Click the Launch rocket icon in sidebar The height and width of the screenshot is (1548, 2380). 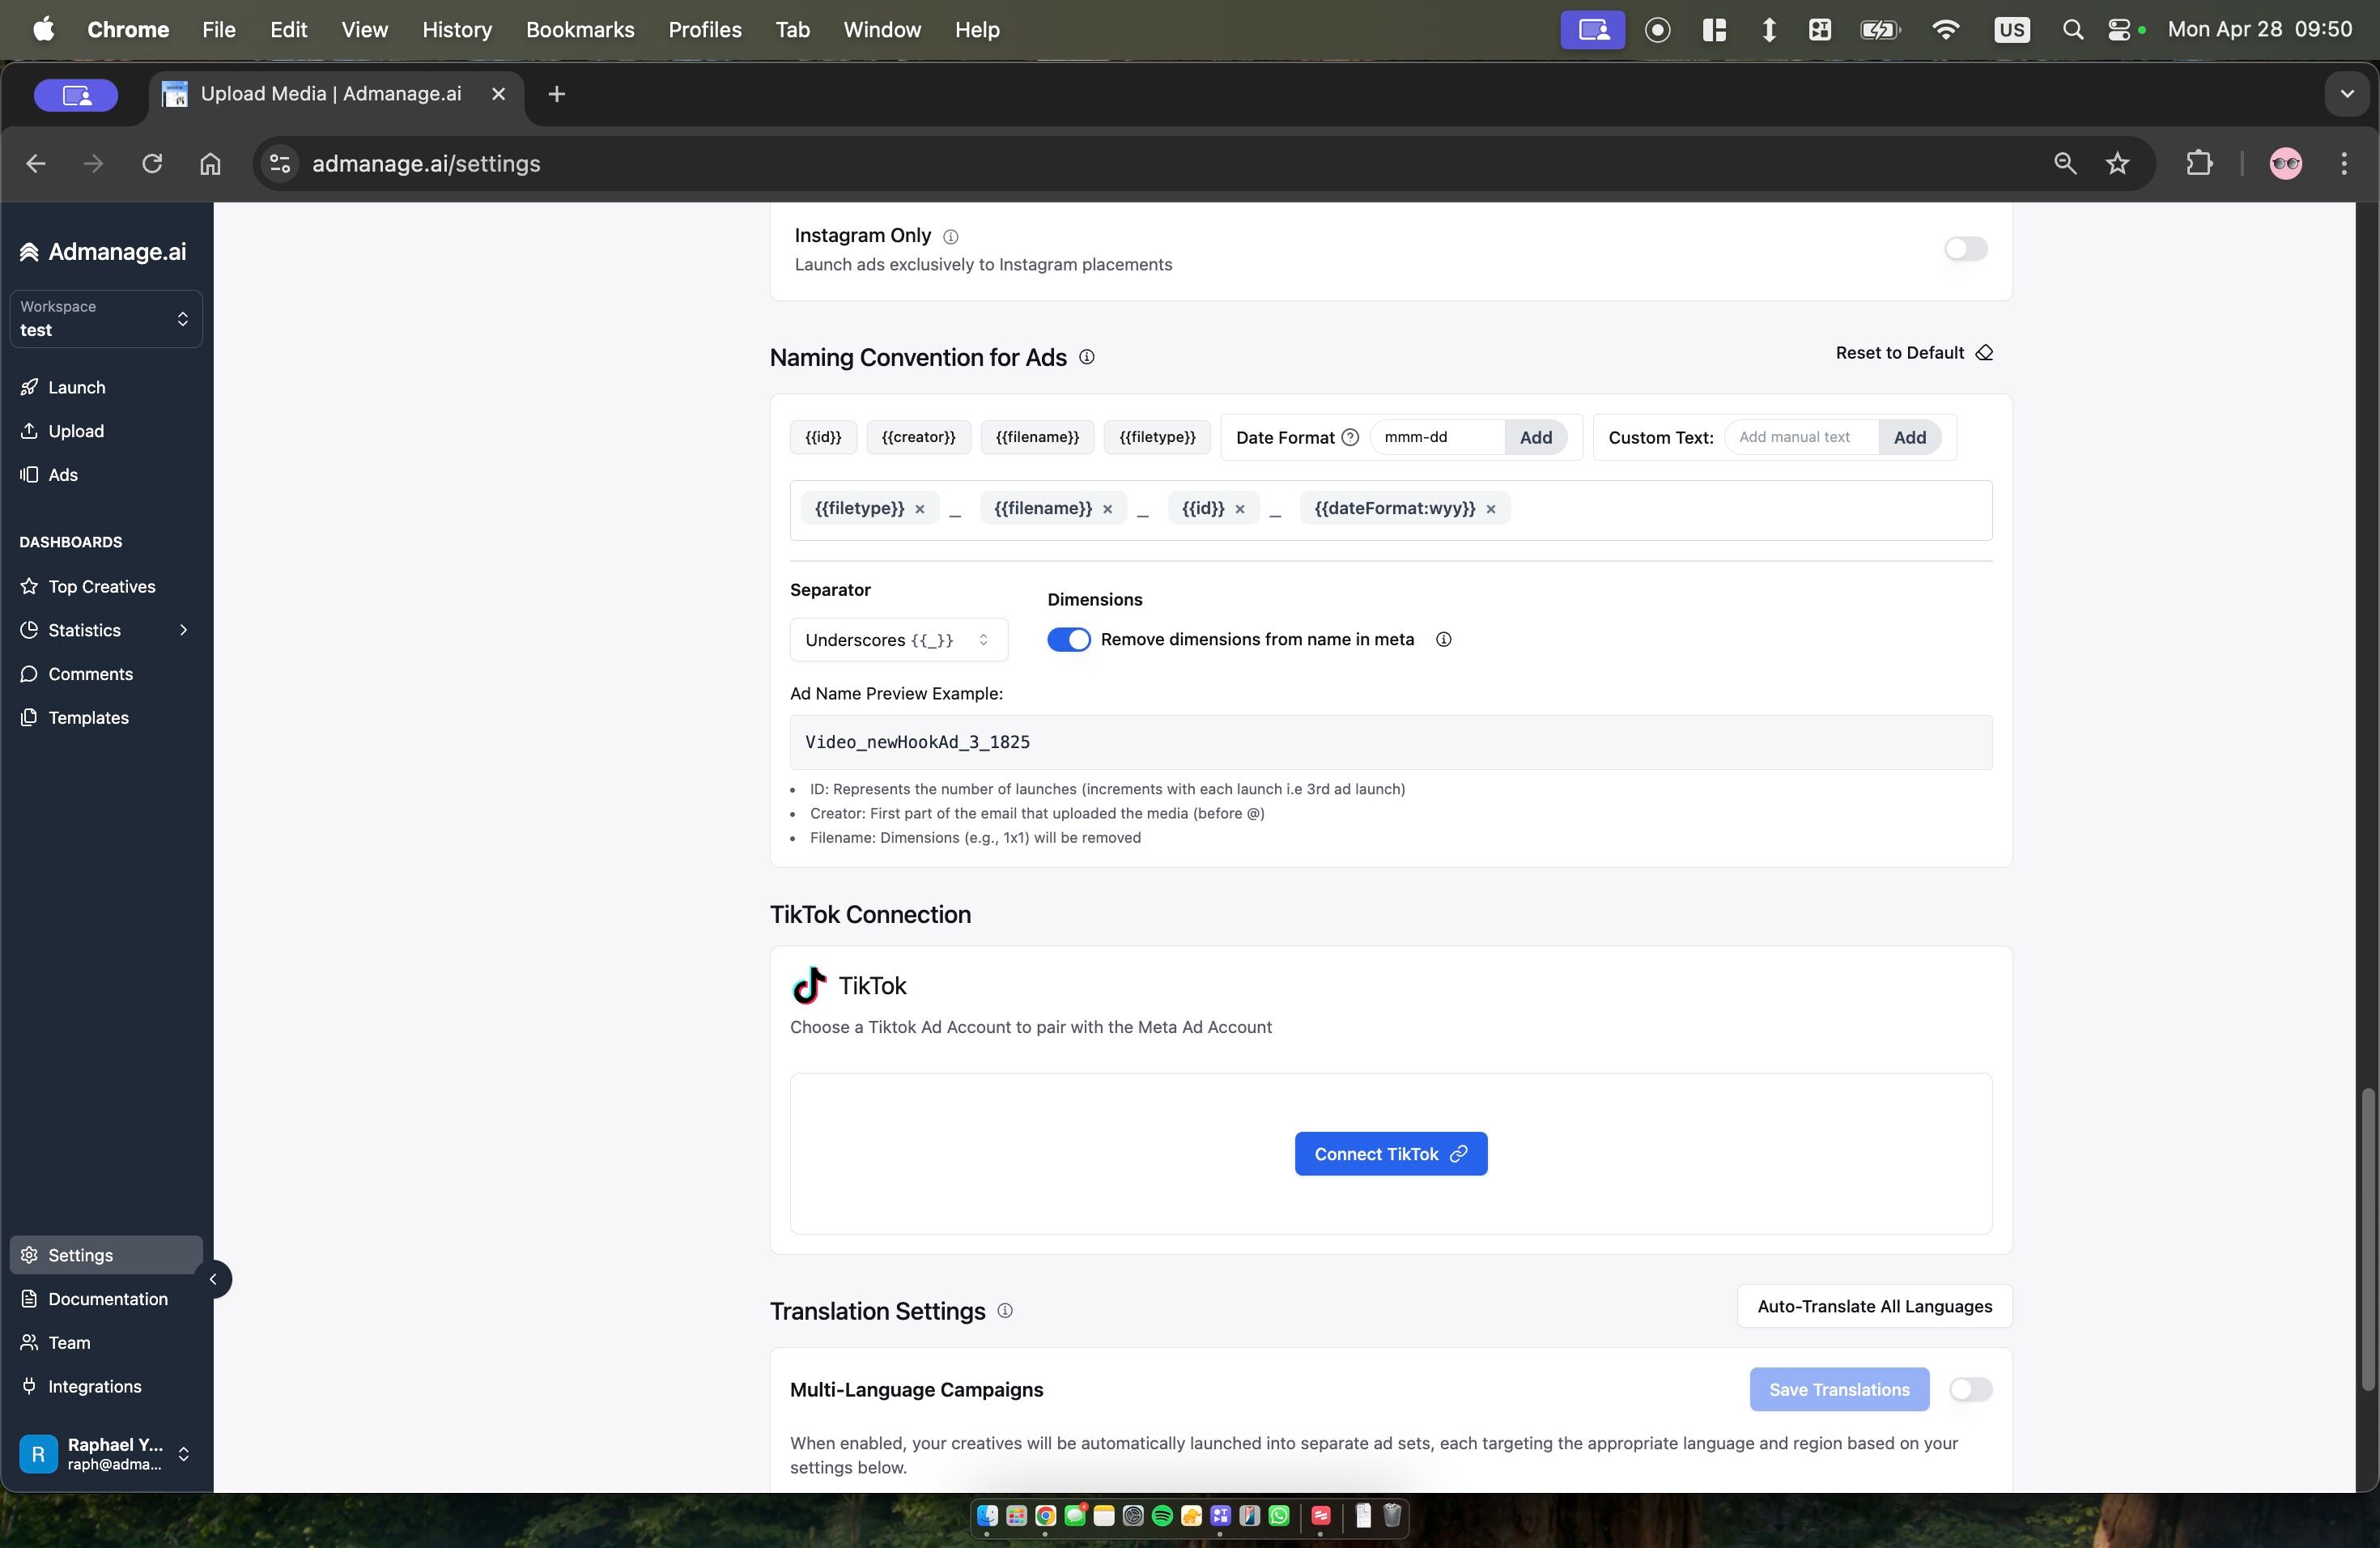29,387
